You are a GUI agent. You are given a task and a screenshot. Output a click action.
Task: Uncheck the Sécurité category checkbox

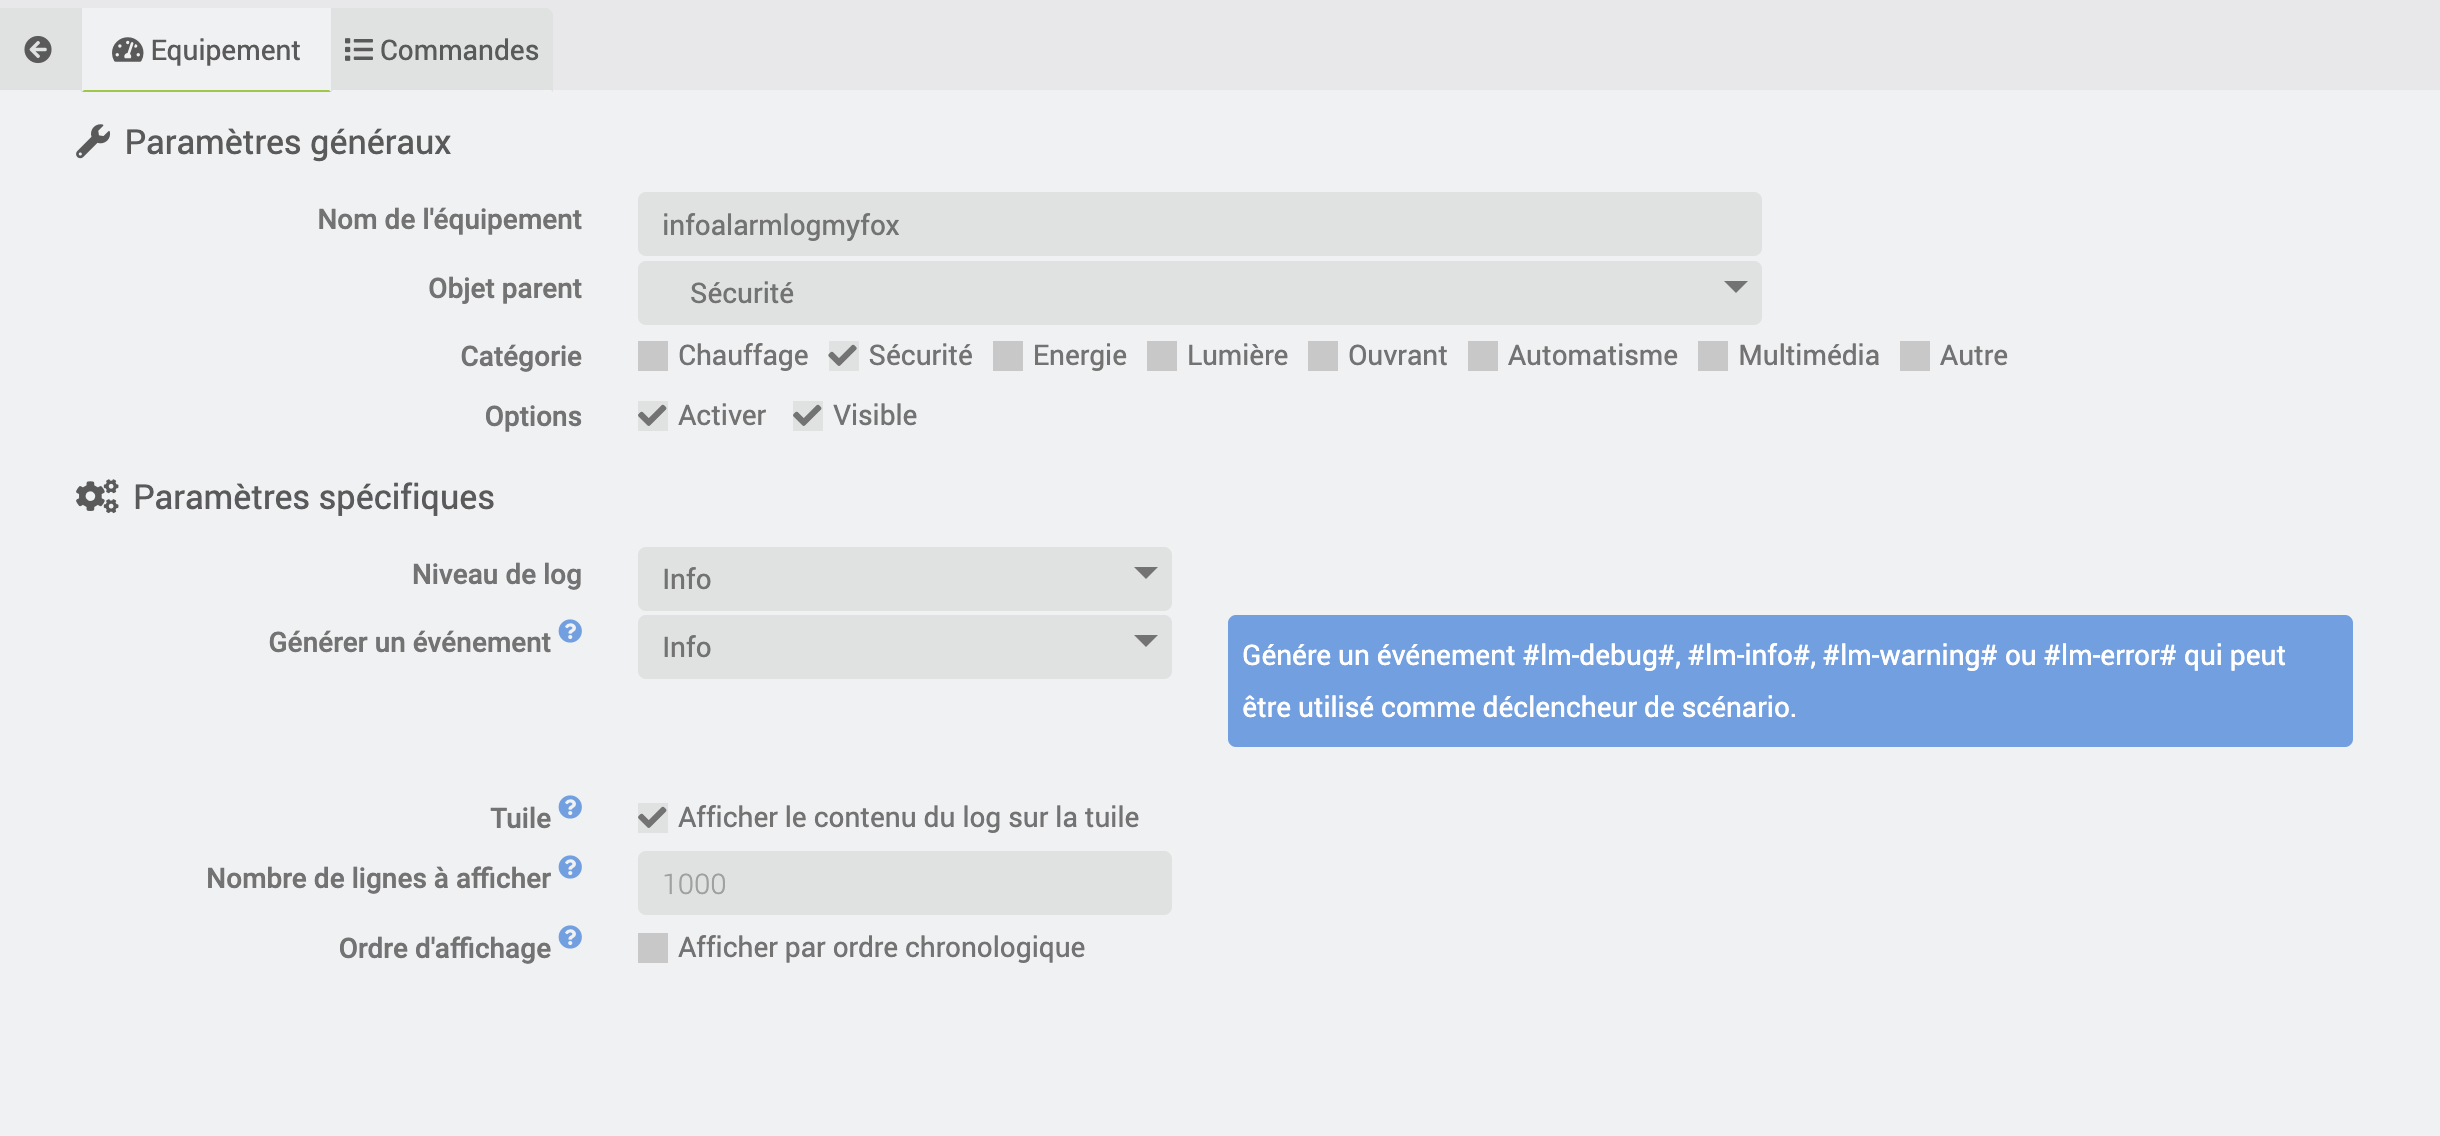pos(842,356)
